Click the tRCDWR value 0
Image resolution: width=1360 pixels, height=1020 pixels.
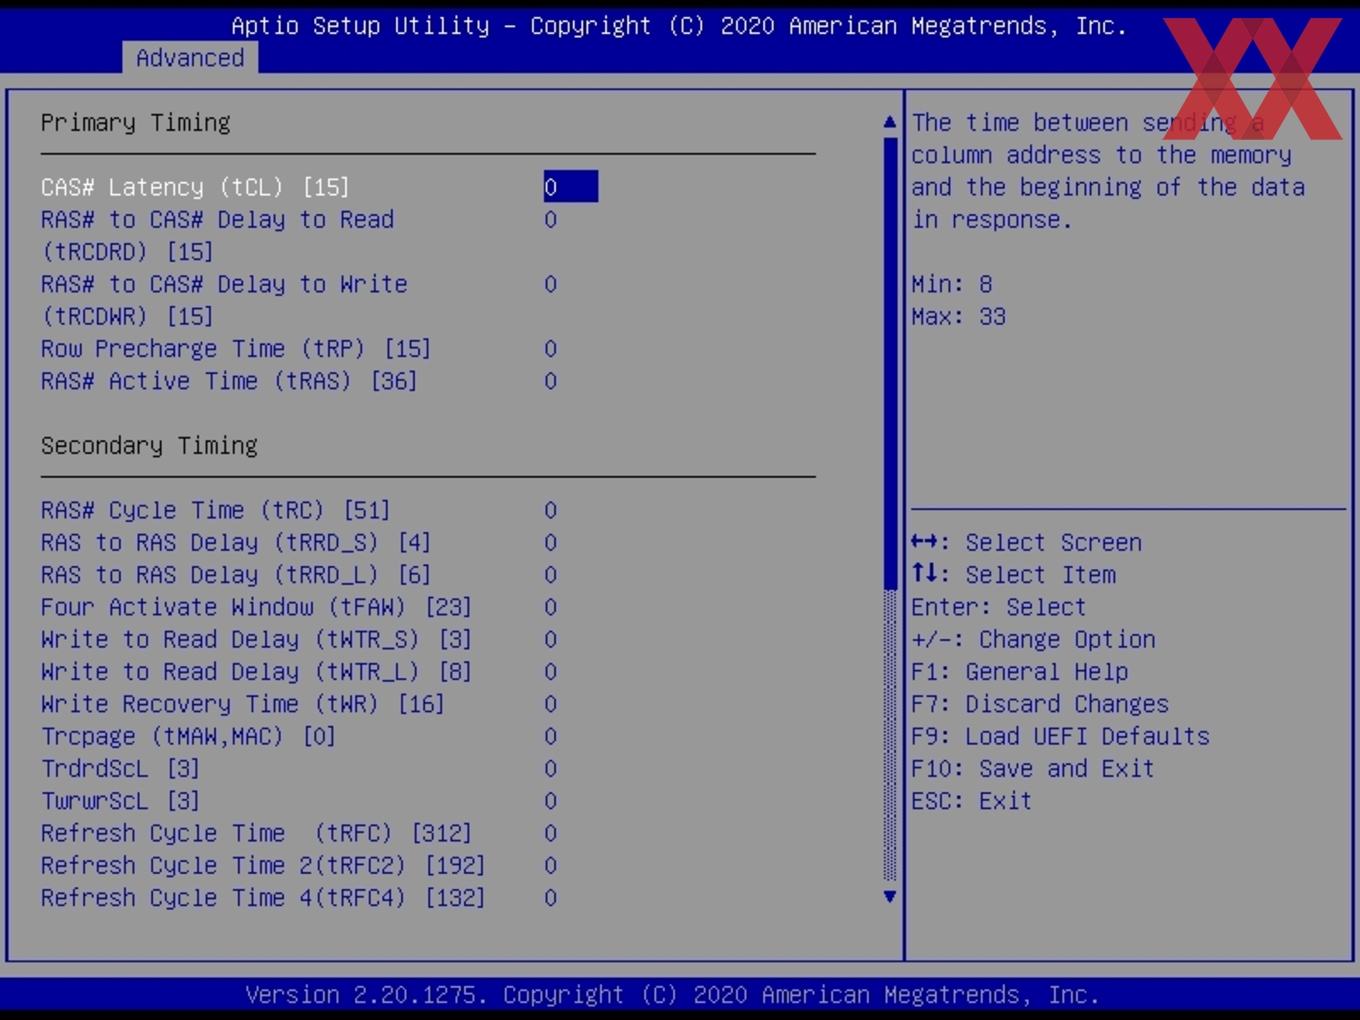551,284
